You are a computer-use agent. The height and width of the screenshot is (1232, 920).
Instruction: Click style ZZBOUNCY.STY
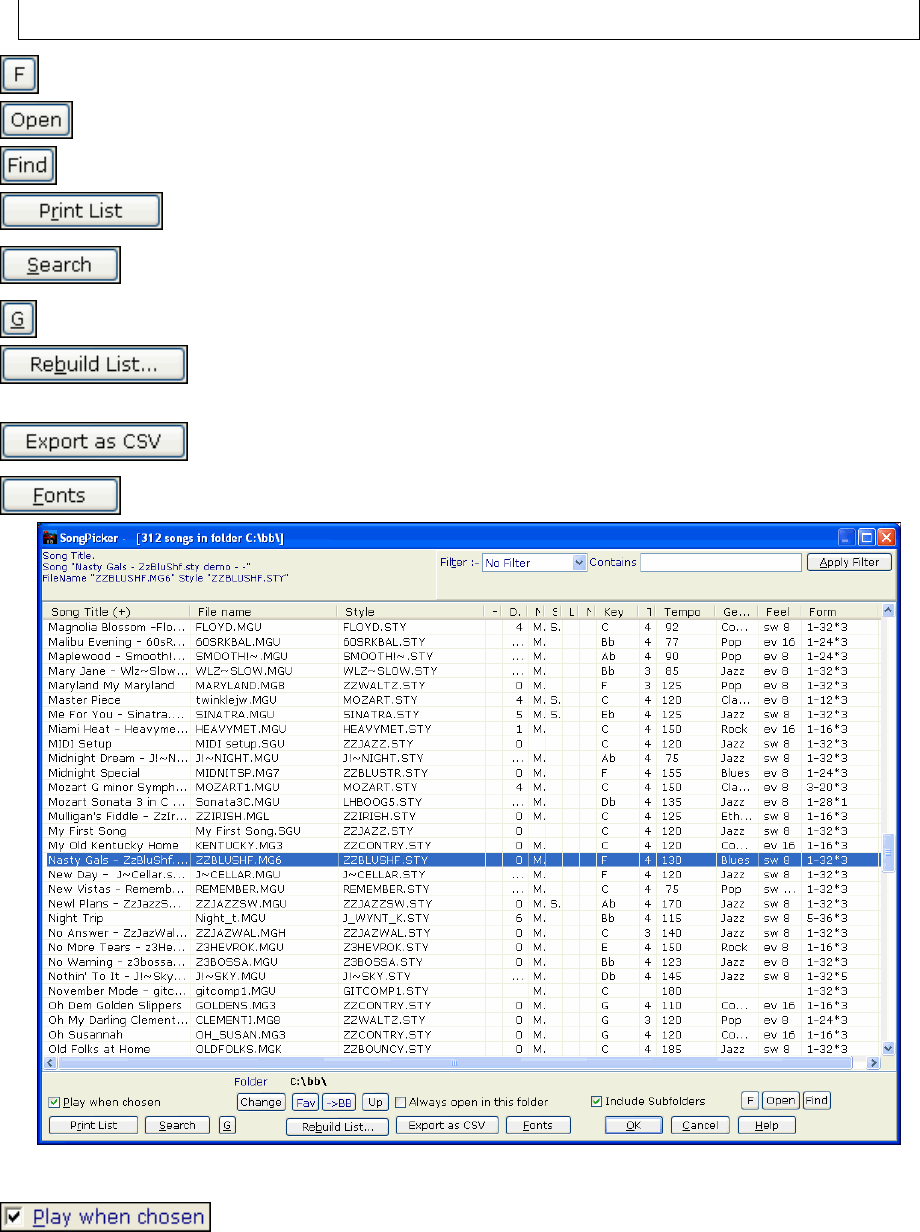click(x=386, y=1048)
